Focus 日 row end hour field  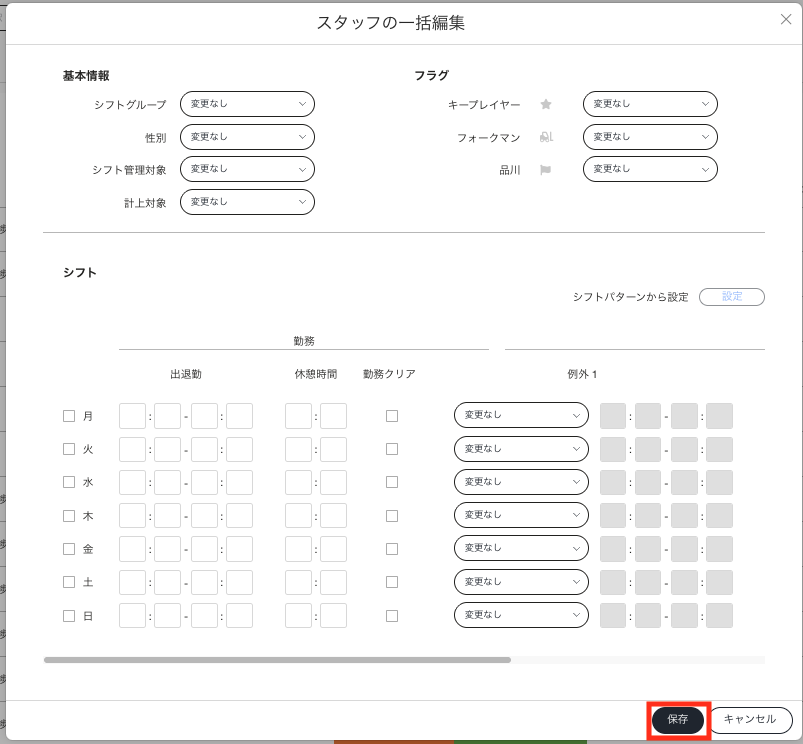point(204,615)
